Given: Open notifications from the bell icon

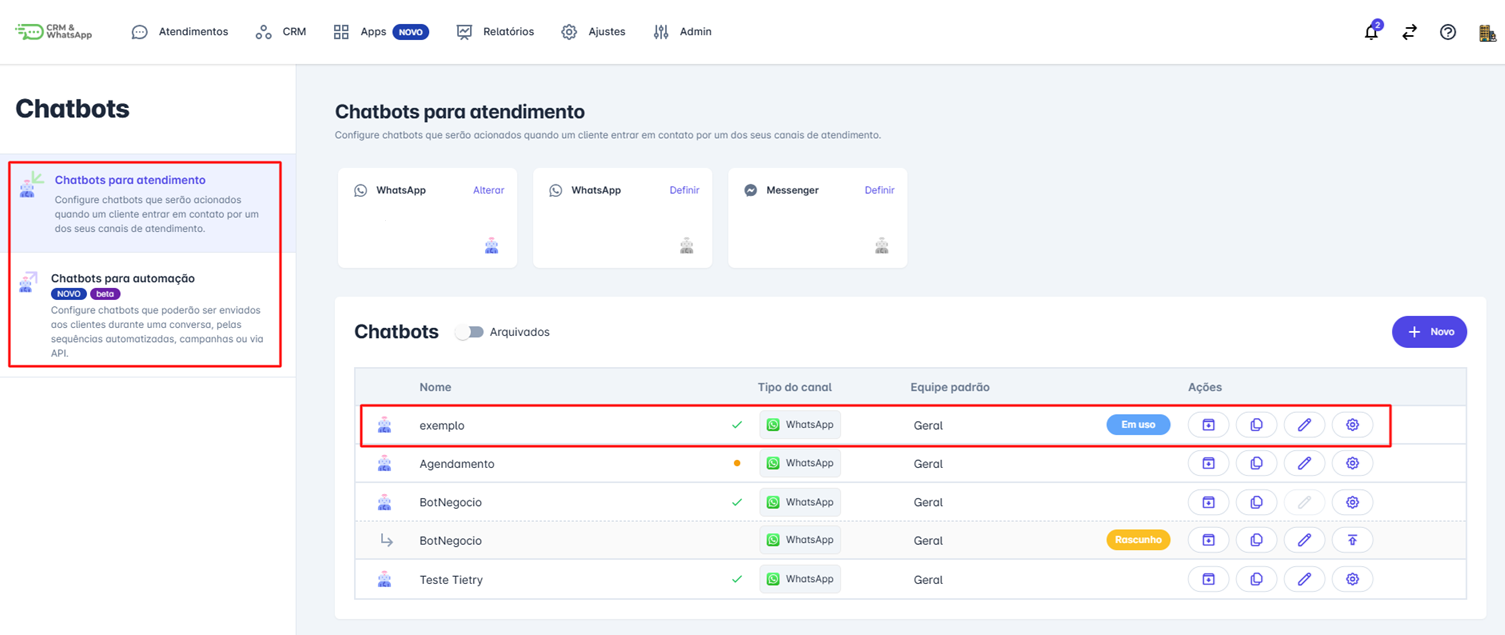Looking at the screenshot, I should (x=1370, y=31).
